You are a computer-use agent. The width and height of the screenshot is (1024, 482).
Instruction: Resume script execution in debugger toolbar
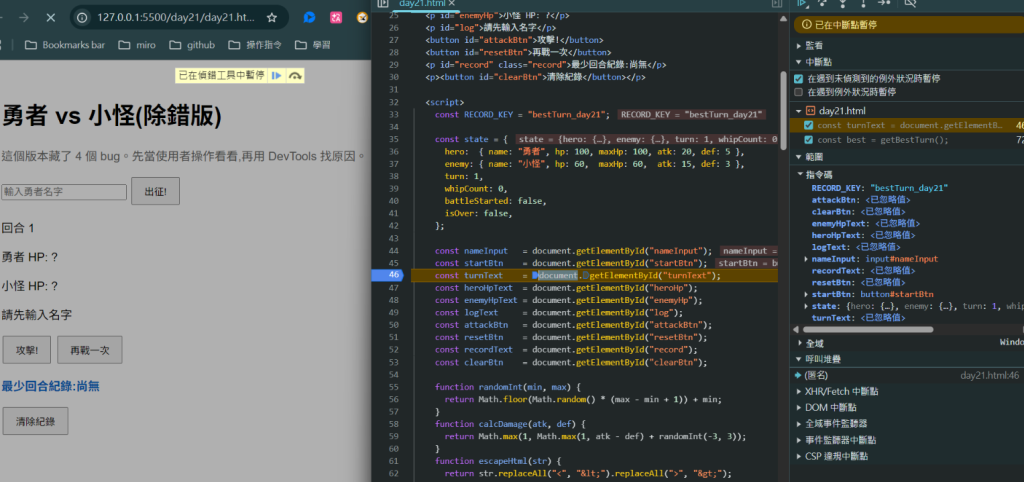[802, 3]
